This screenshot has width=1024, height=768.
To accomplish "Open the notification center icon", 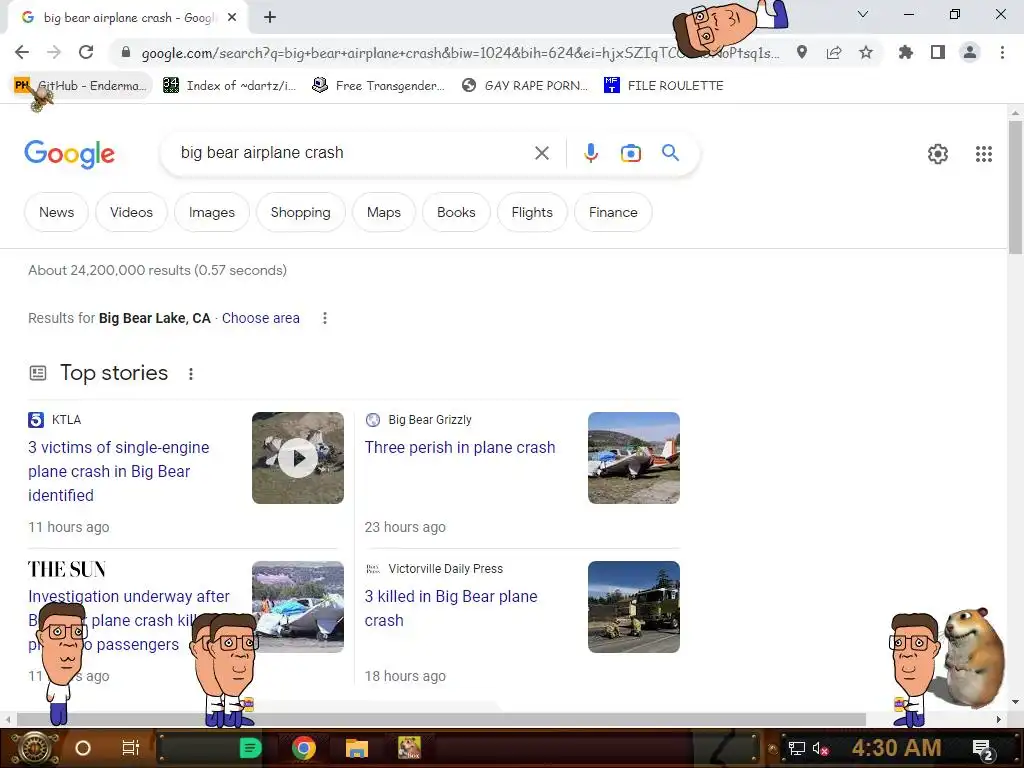I will pos(983,749).
